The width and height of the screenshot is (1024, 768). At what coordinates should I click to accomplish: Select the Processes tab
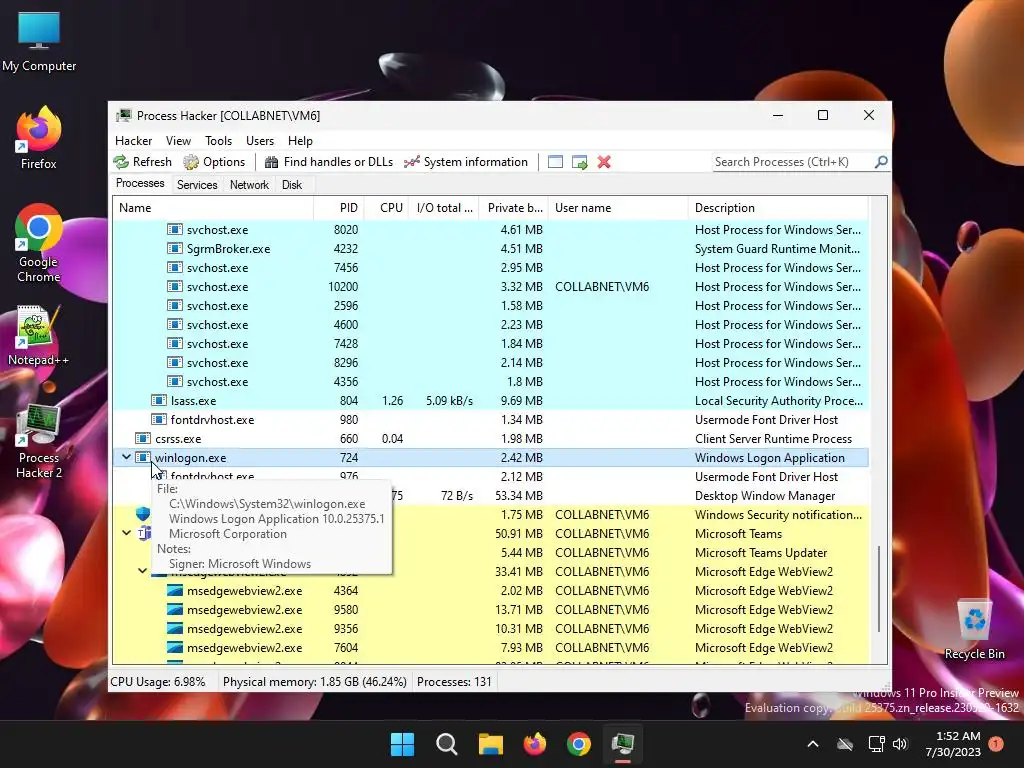(140, 184)
